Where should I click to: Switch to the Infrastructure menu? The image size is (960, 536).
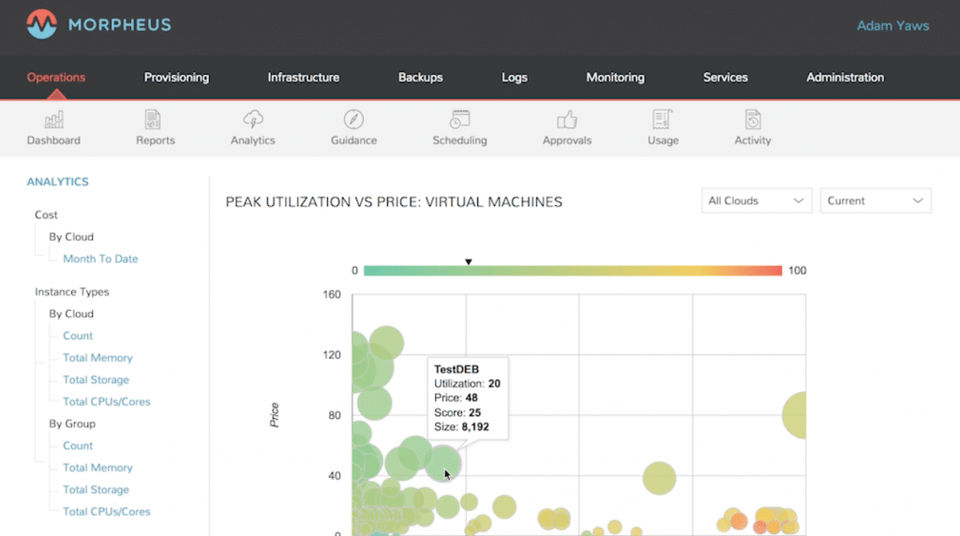click(x=303, y=77)
